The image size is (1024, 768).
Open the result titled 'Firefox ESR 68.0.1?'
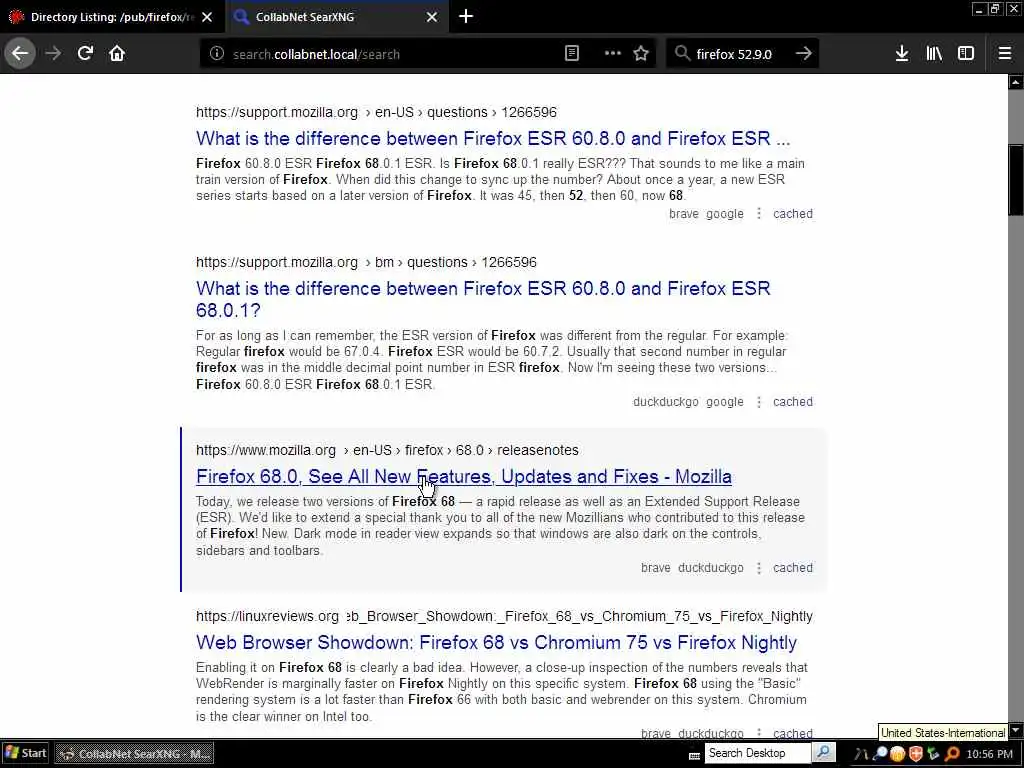pos(483,299)
